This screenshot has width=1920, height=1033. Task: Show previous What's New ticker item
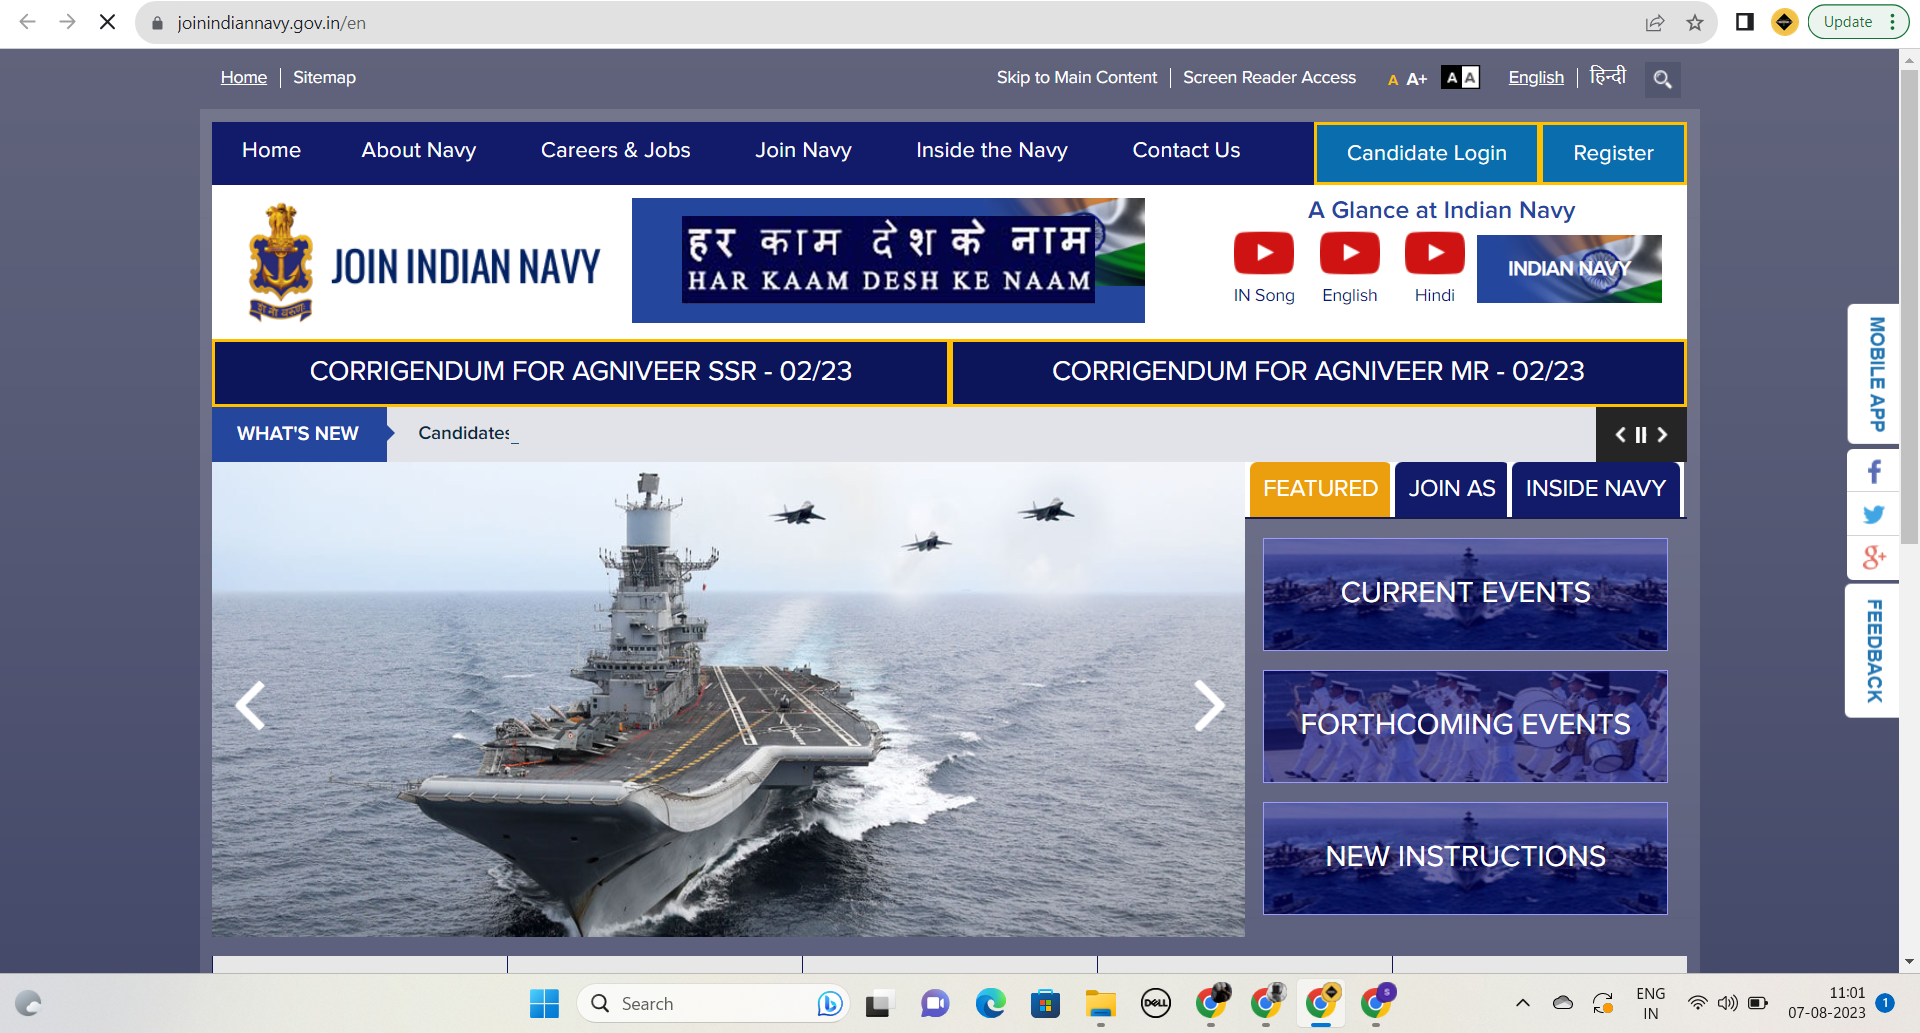pos(1621,435)
